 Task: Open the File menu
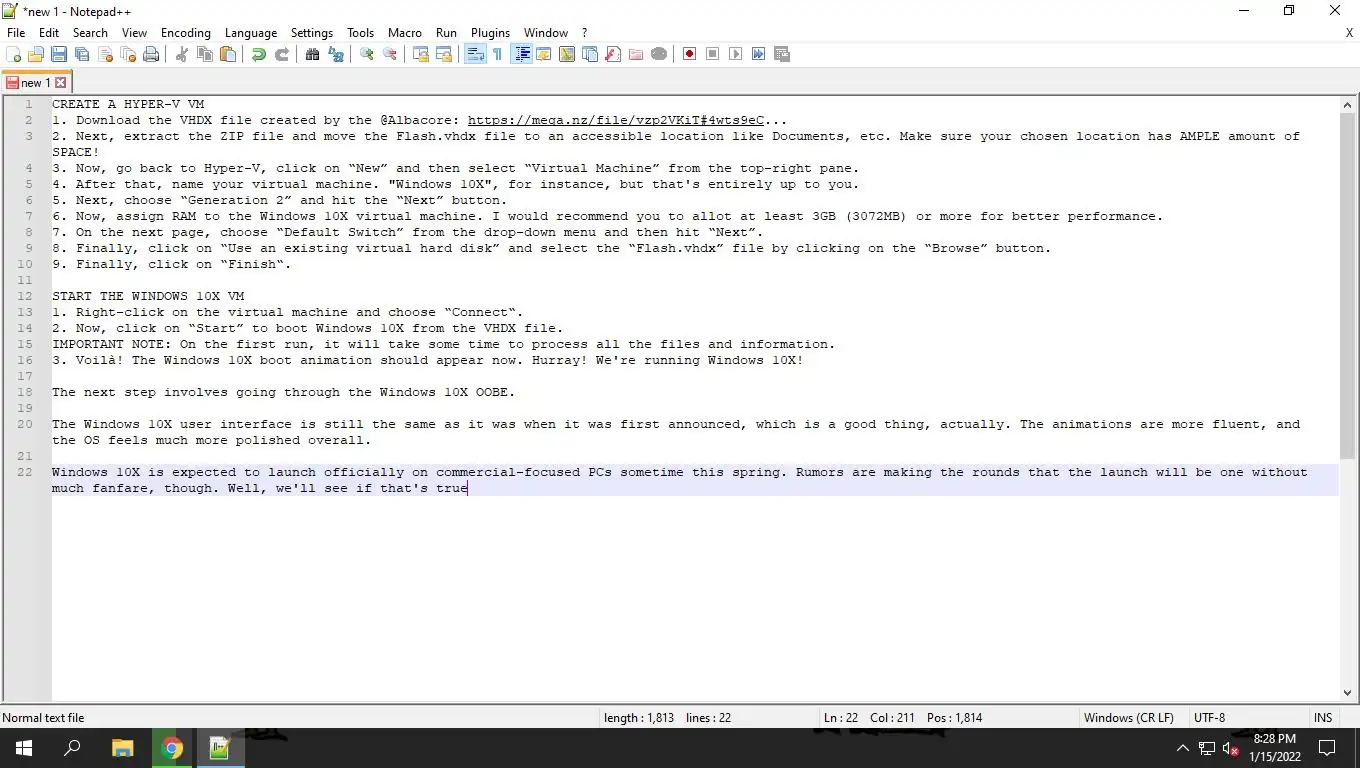coord(16,33)
